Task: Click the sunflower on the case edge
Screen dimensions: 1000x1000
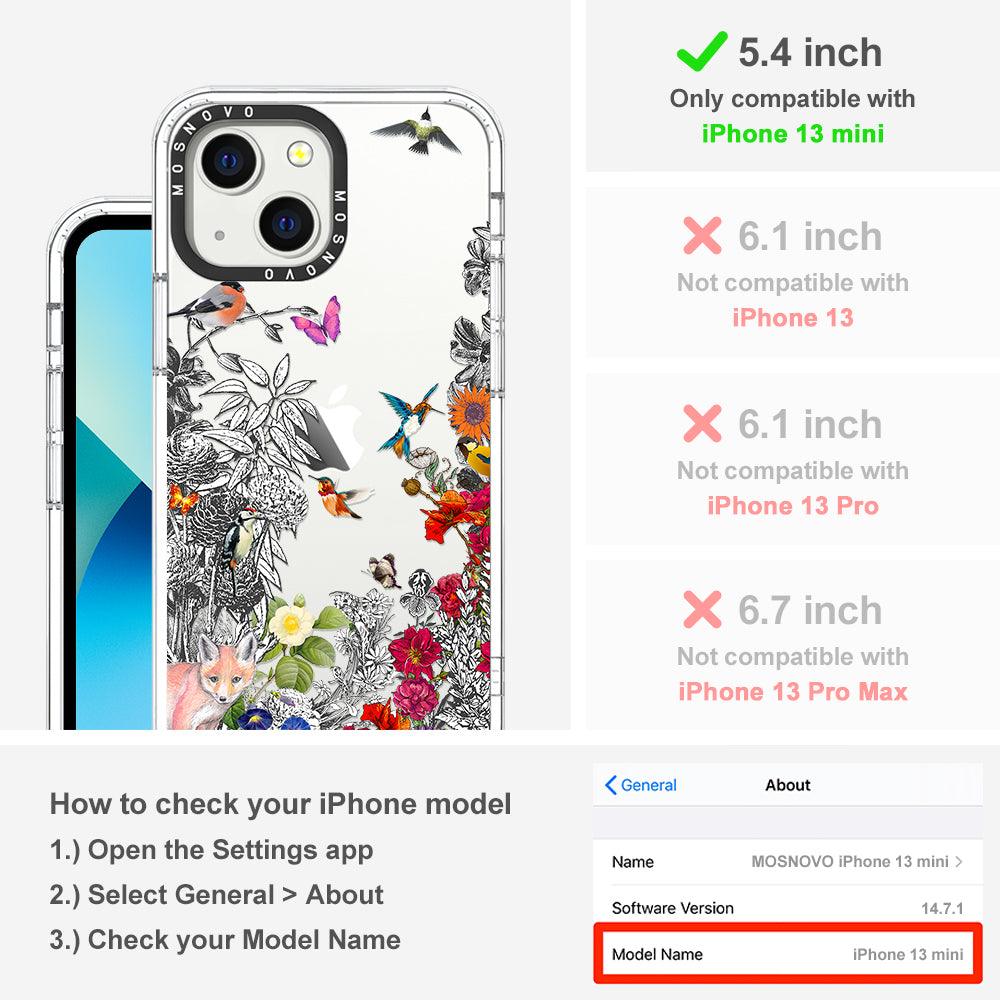Action: [x=469, y=411]
